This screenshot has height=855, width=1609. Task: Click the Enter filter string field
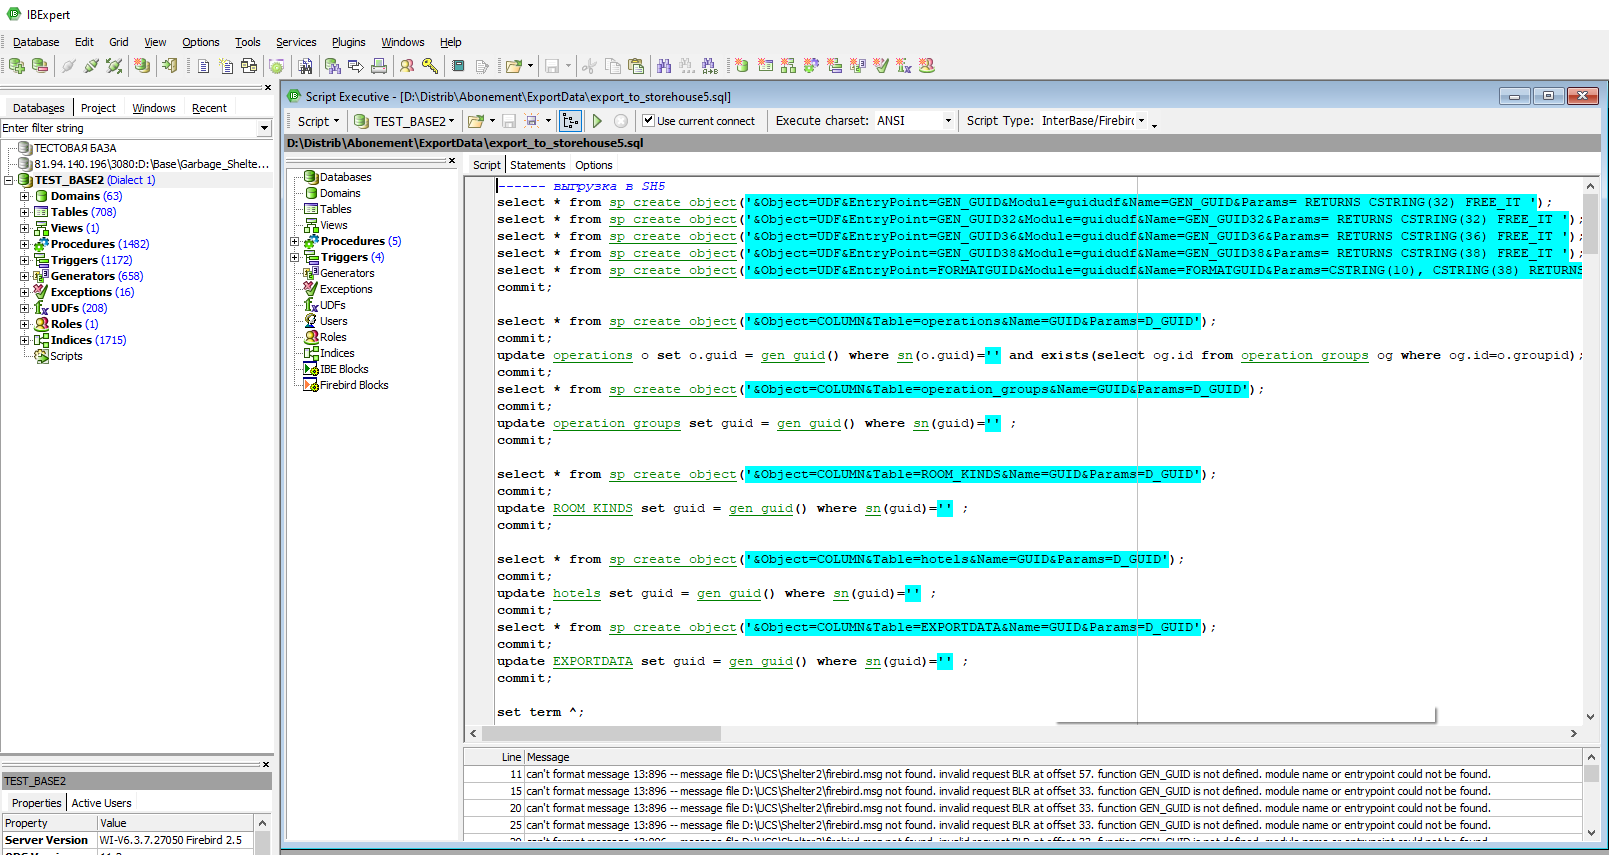(128, 128)
